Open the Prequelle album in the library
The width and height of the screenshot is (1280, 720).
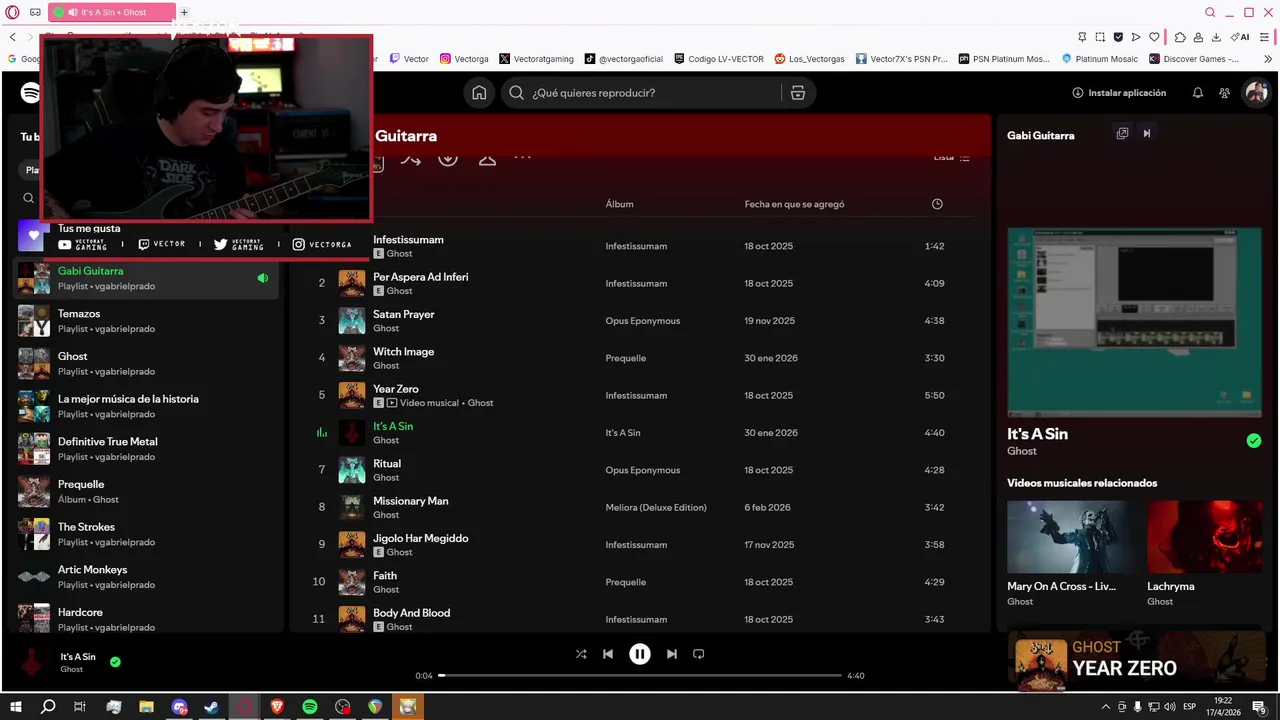(147, 492)
